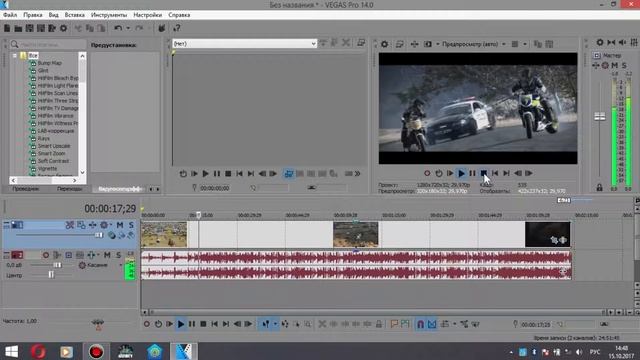Click Undo arrow in main toolbar
Screen dimensions: 640x360
pyautogui.click(x=118, y=28)
